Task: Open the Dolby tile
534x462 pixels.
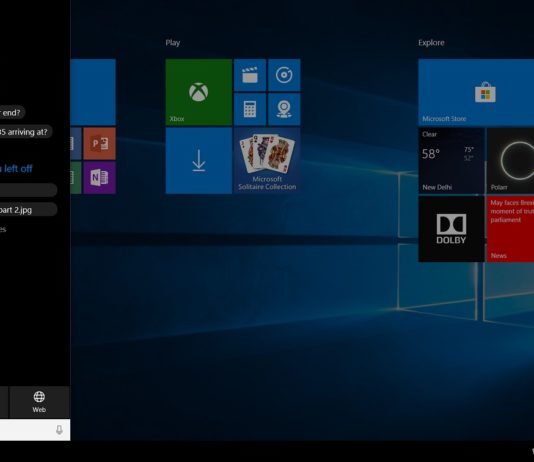Action: click(451, 229)
